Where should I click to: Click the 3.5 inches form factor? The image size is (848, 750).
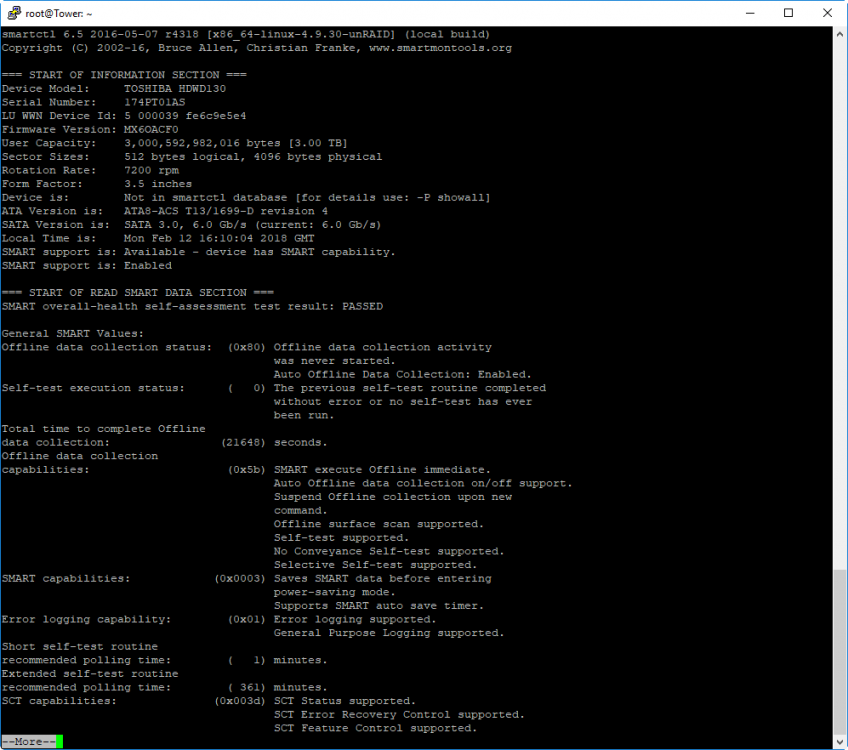point(158,184)
